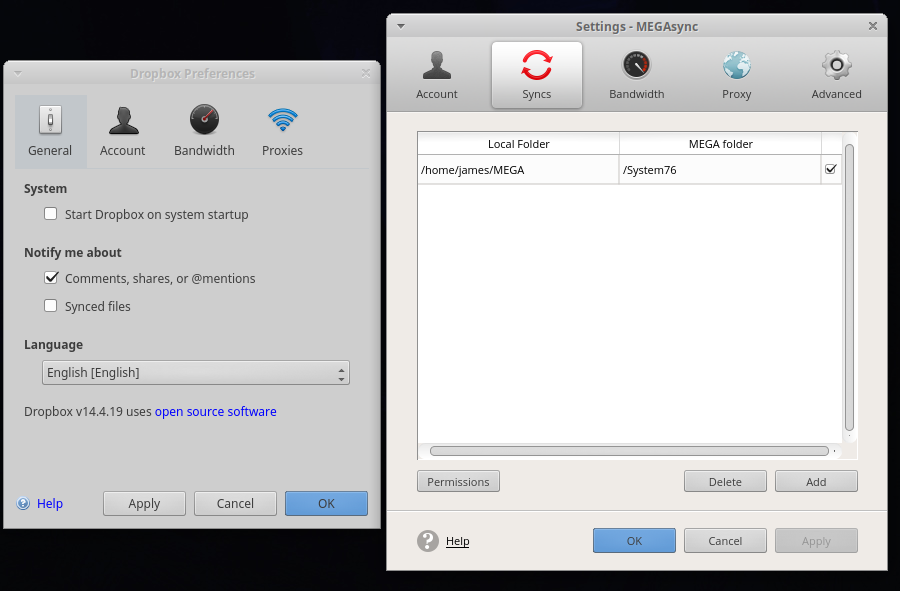
Task: Open Dropbox General preferences icon
Action: click(x=50, y=121)
